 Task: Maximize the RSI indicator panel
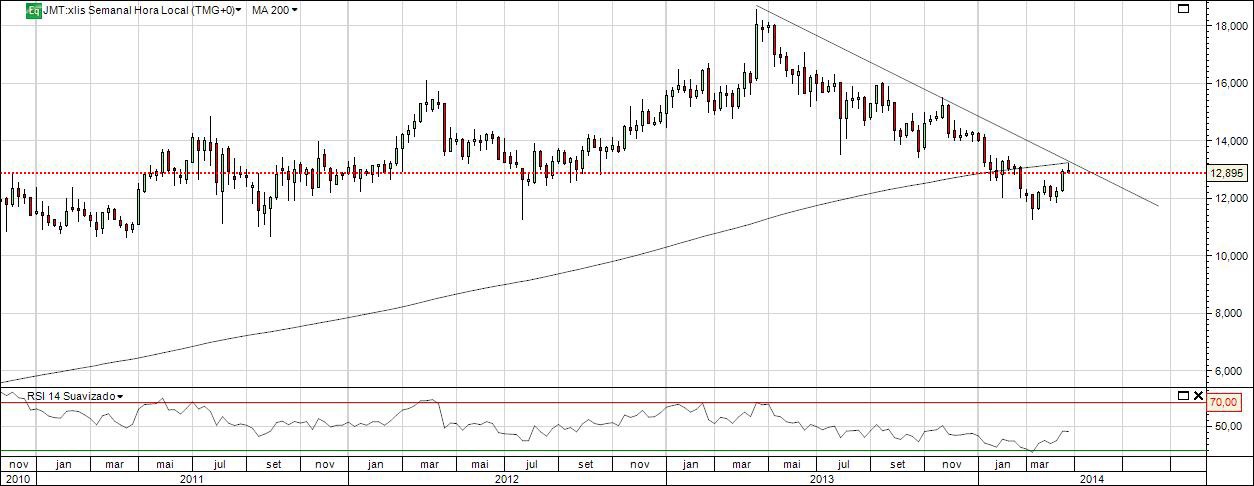tap(1183, 396)
